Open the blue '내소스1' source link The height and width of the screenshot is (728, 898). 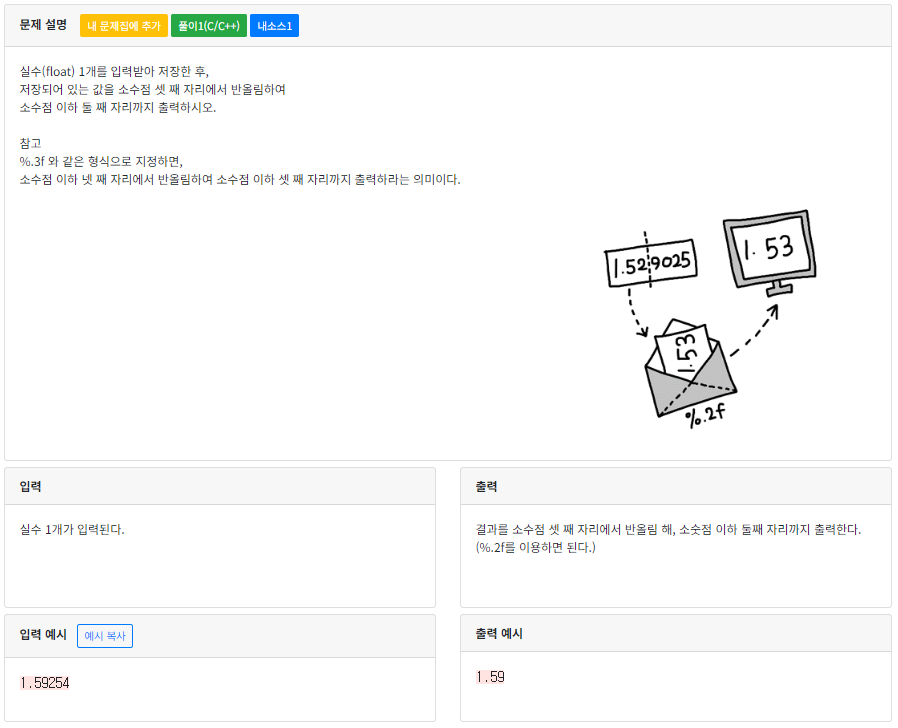tap(275, 26)
